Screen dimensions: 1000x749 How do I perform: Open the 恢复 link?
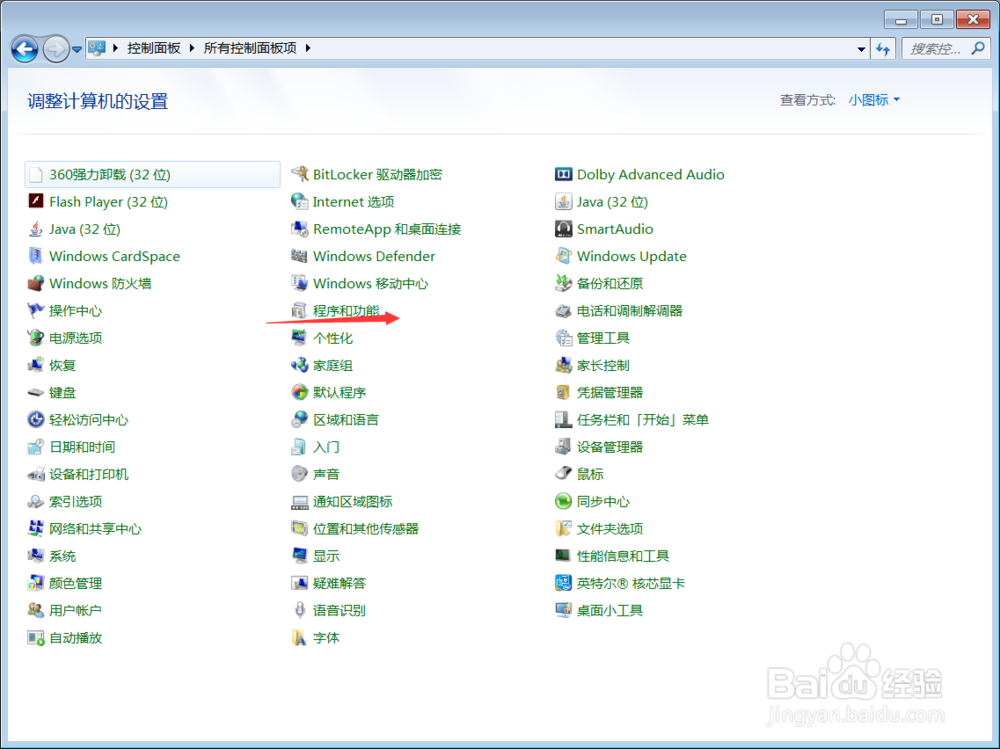(x=62, y=366)
